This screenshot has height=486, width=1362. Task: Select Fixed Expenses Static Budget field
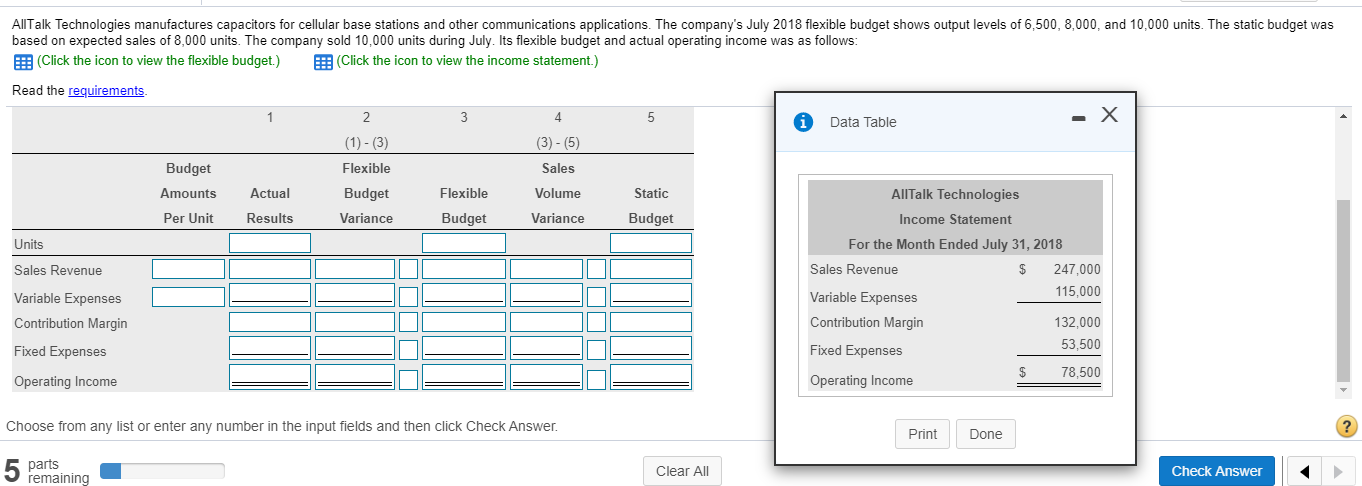tap(651, 348)
